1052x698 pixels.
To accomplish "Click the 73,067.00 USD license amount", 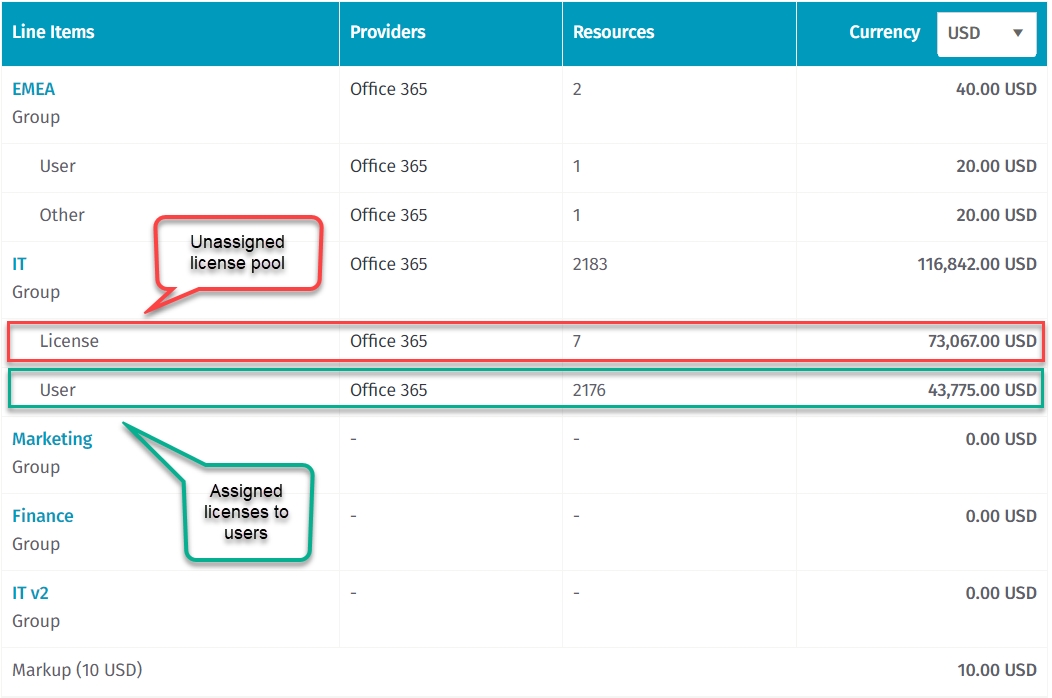I will point(982,341).
